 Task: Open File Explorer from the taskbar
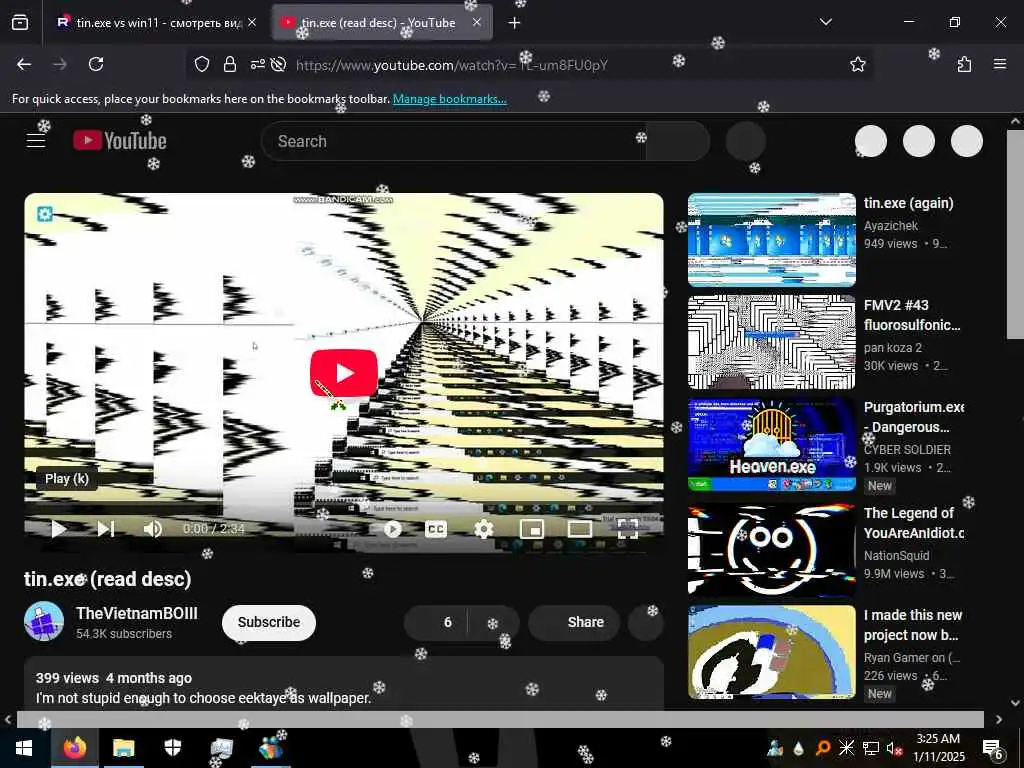pos(123,748)
